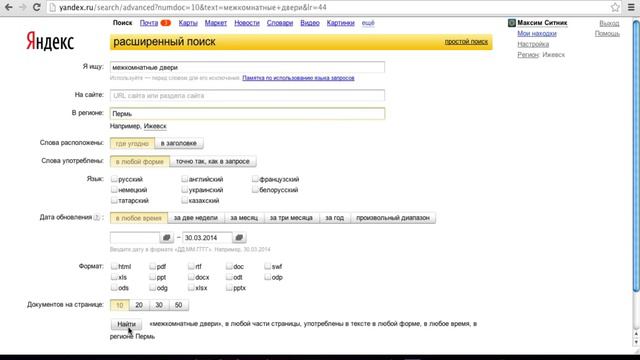Select 'в любое время' date option
This screenshot has width=640, height=360.
[x=139, y=218]
